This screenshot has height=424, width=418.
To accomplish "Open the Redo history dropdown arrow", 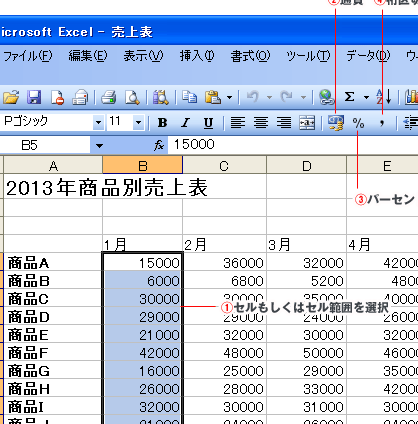I will point(303,98).
